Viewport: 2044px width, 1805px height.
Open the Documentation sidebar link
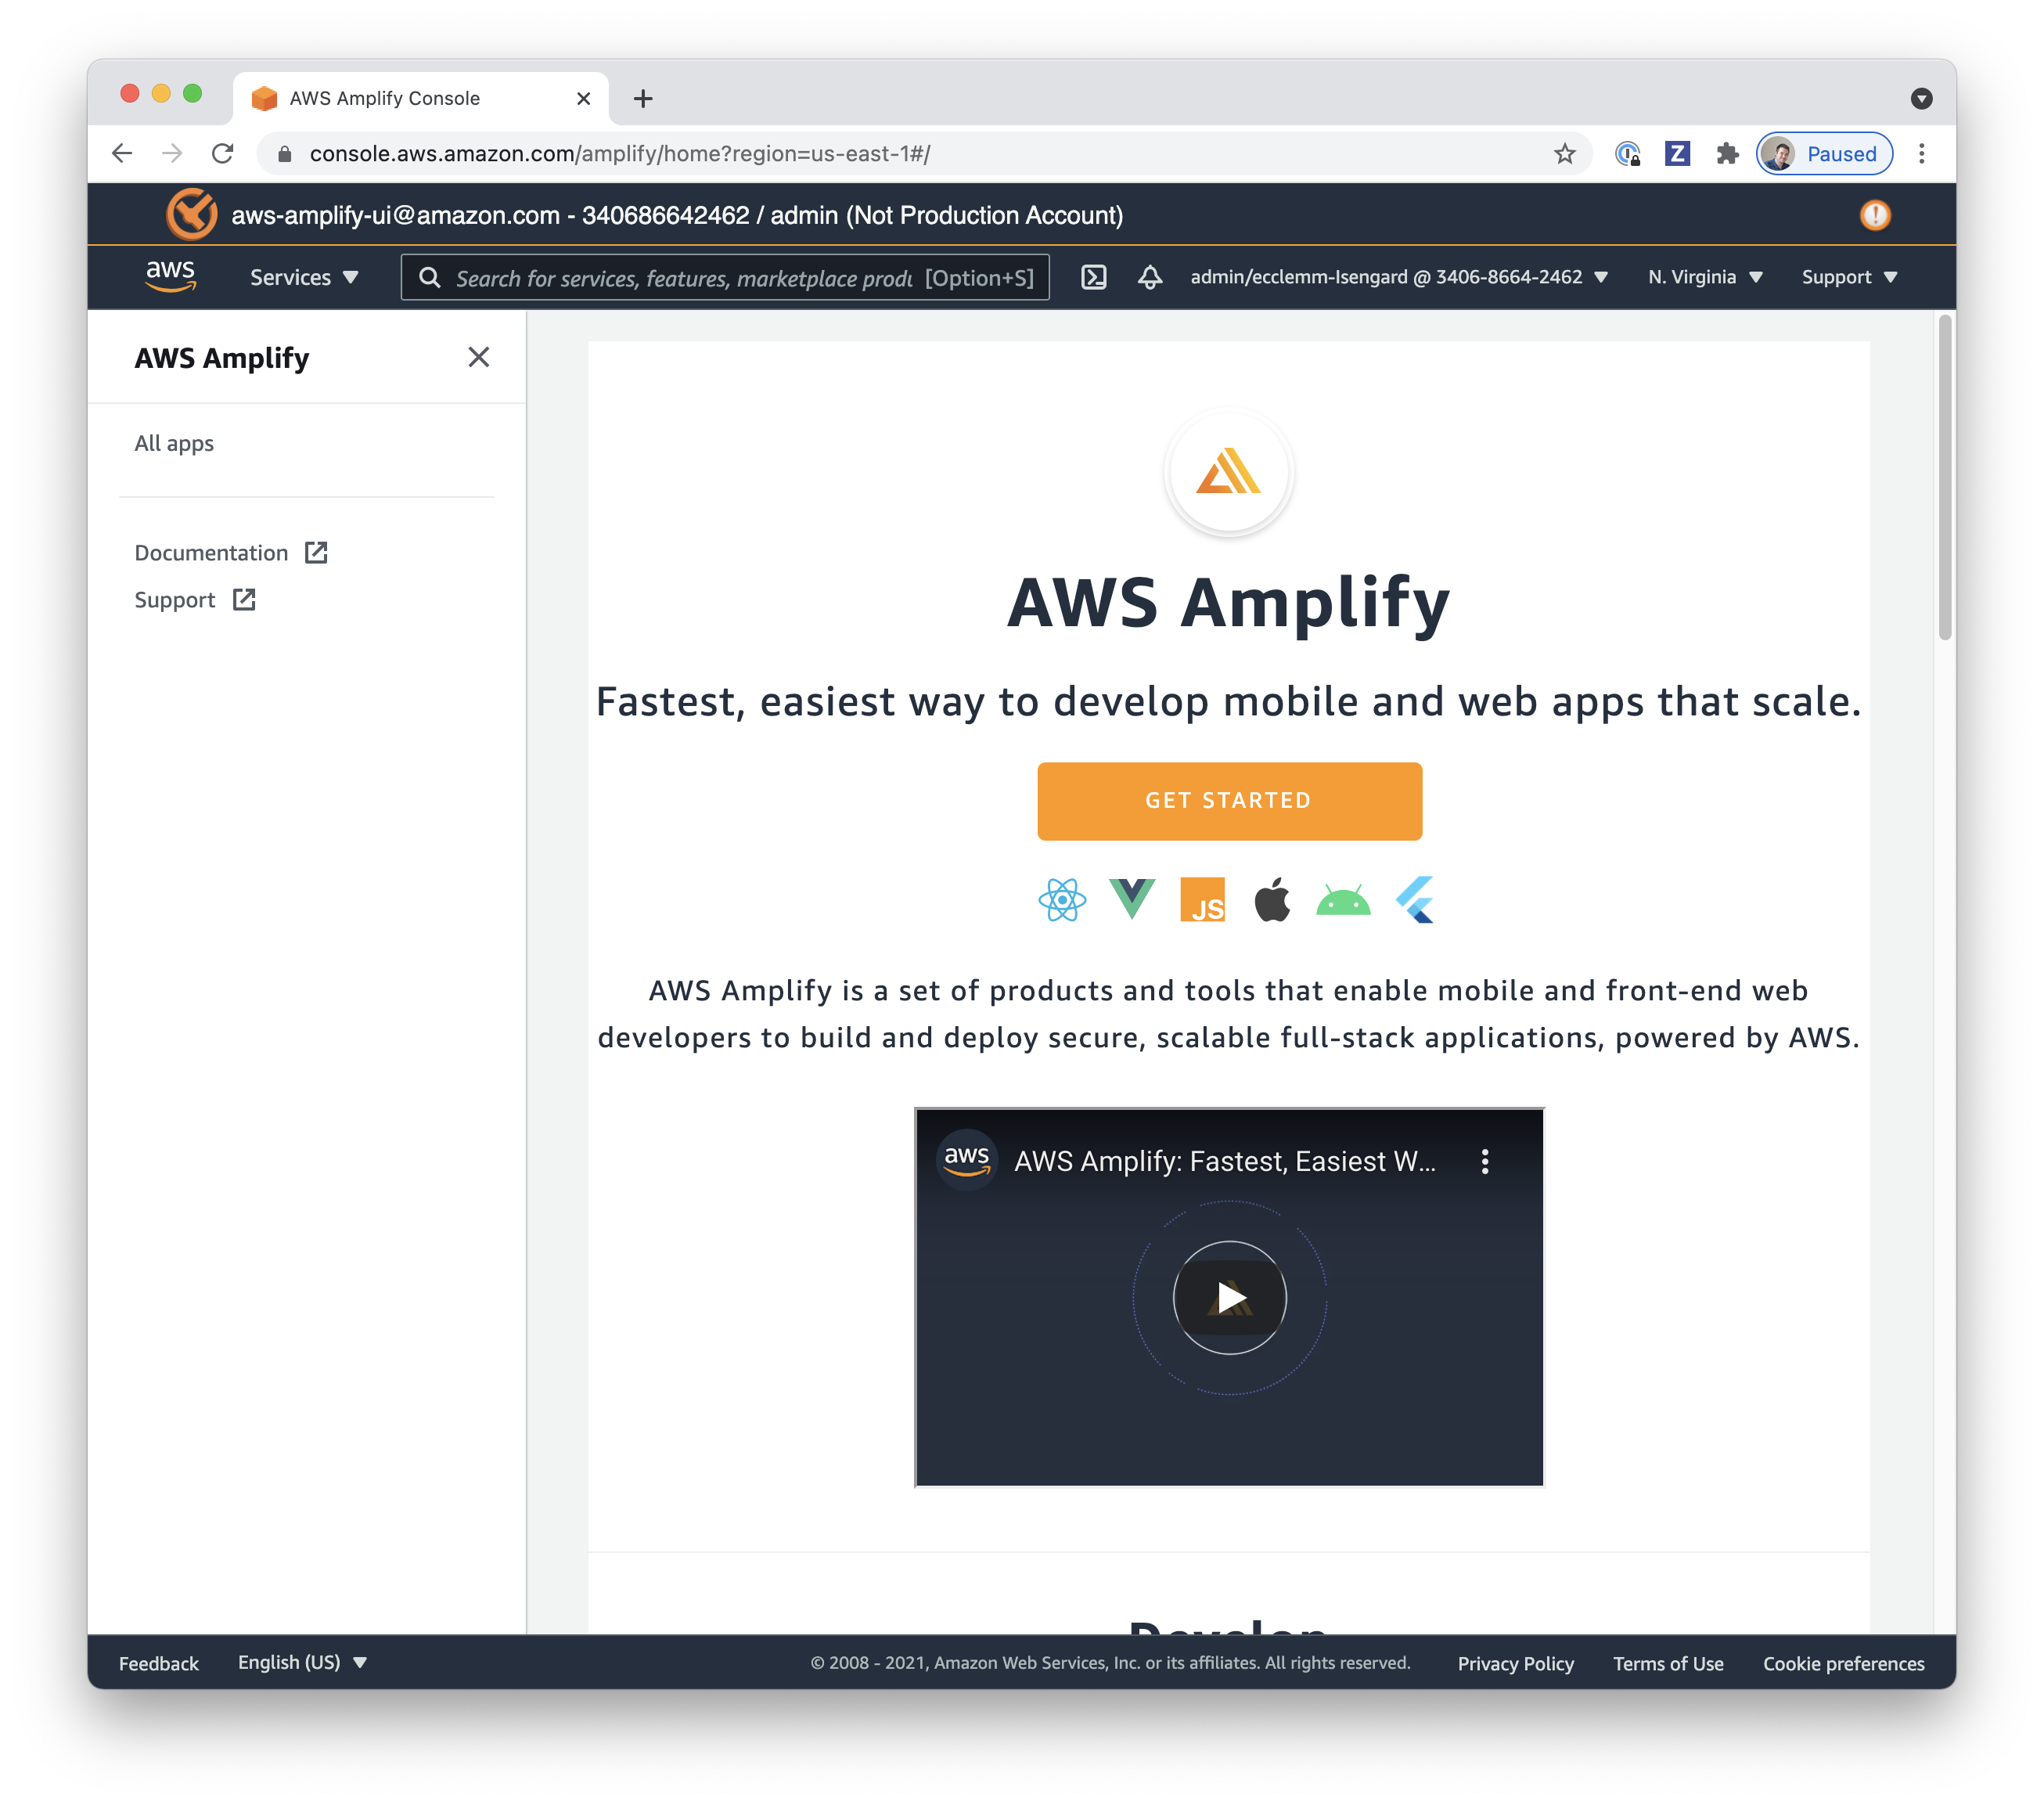(211, 553)
